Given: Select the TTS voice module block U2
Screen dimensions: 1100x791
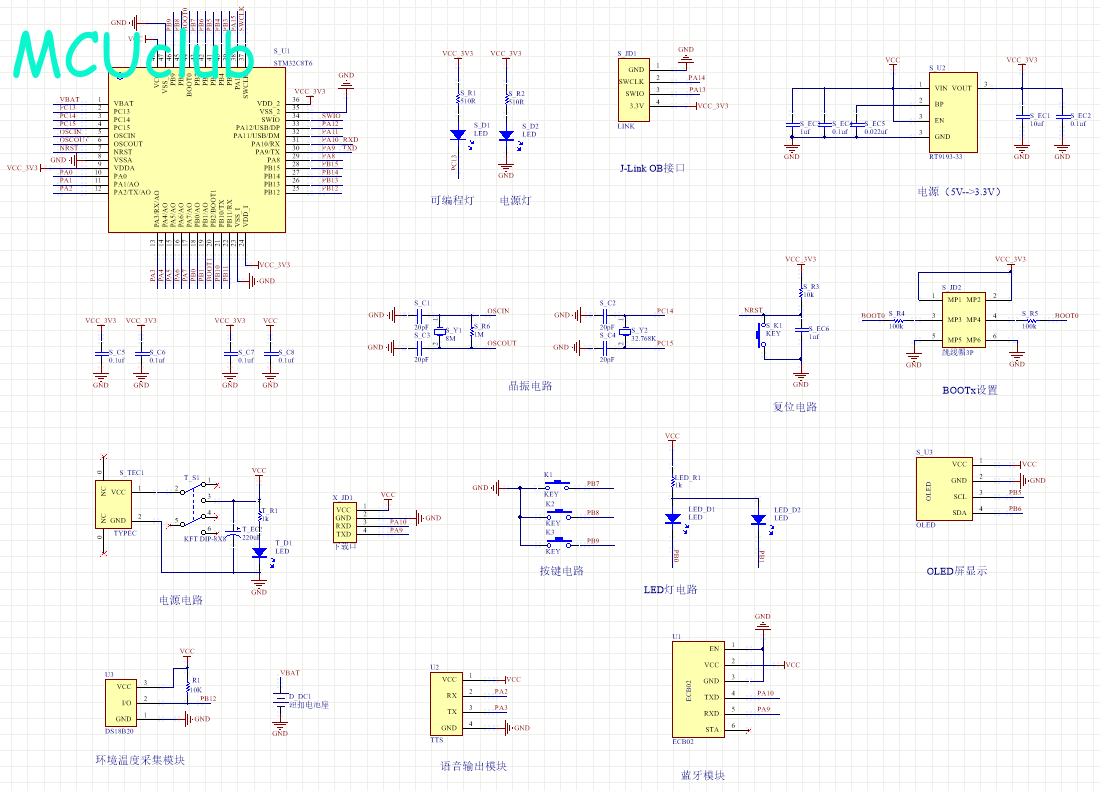Looking at the screenshot, I should point(446,704).
